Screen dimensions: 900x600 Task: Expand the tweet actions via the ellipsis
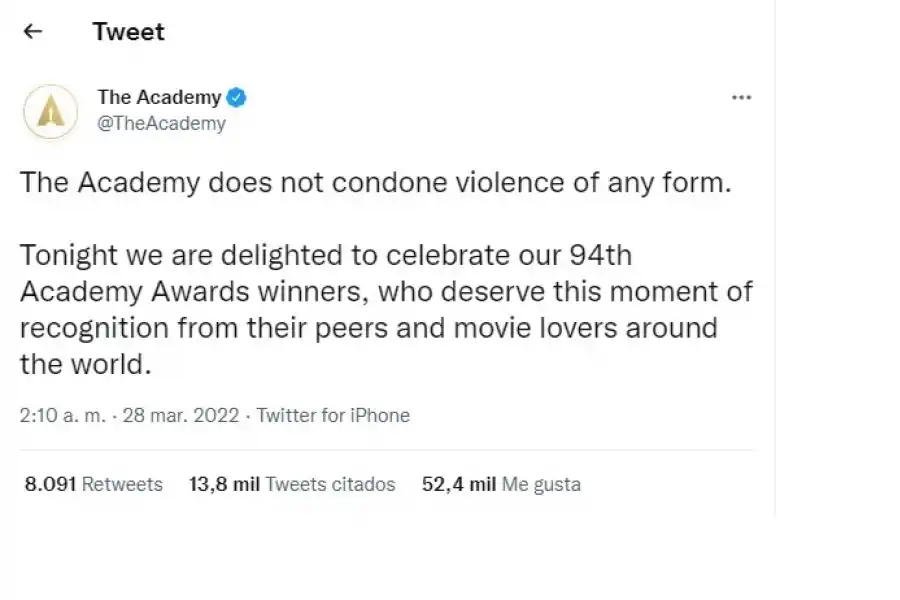[741, 97]
